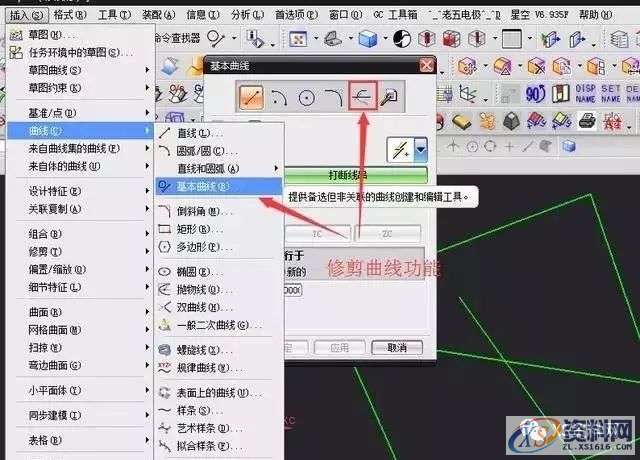Toggle the arc center snap option
The height and width of the screenshot is (460, 640).
click(x=472, y=146)
